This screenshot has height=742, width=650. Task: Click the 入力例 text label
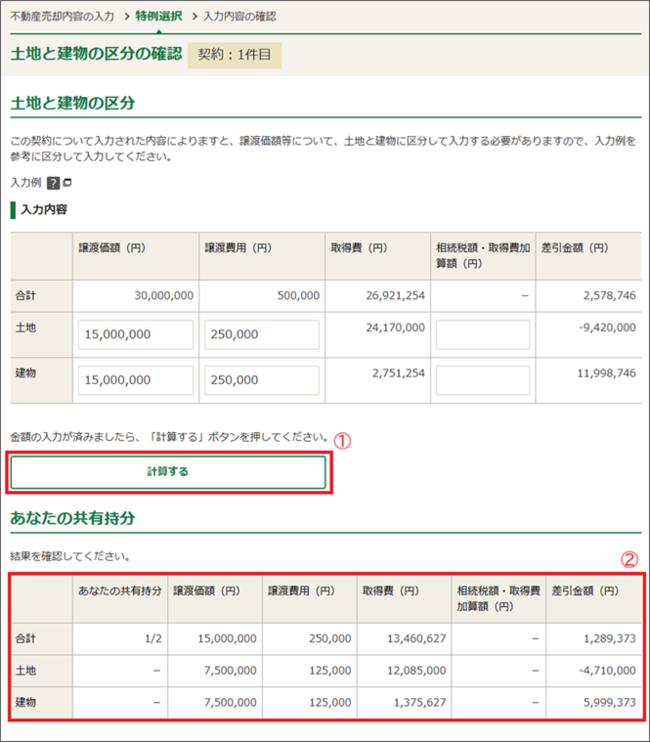point(25,184)
